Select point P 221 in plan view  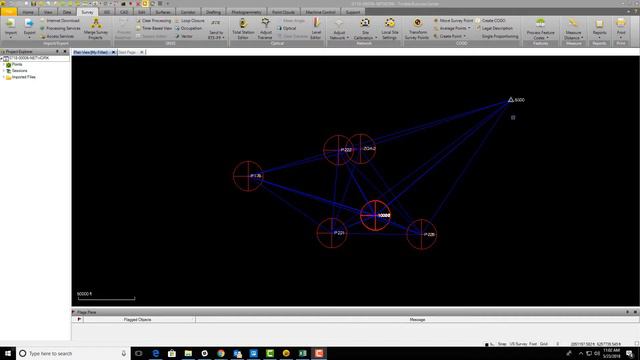pos(332,233)
